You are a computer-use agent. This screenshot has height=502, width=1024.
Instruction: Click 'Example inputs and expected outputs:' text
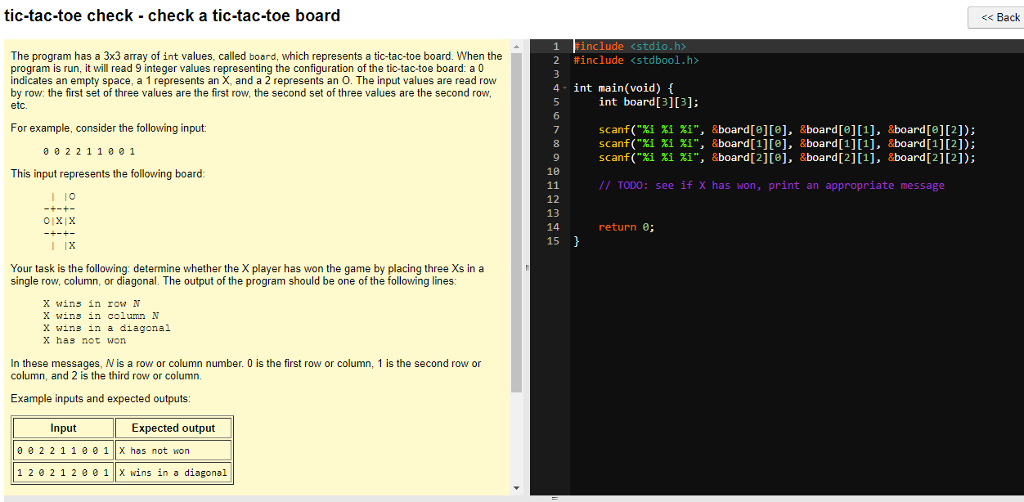[101, 398]
